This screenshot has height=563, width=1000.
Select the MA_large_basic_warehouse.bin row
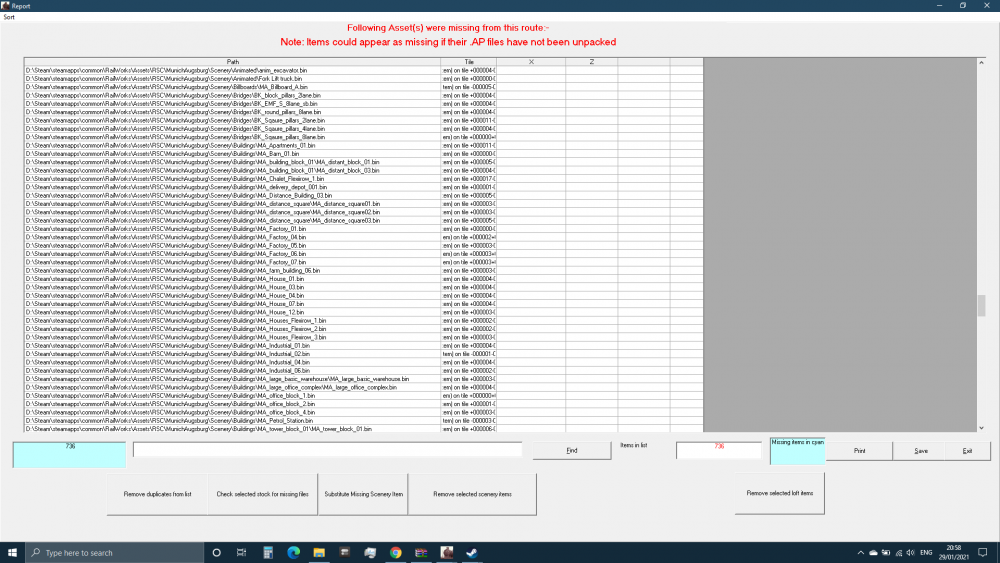tap(364, 379)
